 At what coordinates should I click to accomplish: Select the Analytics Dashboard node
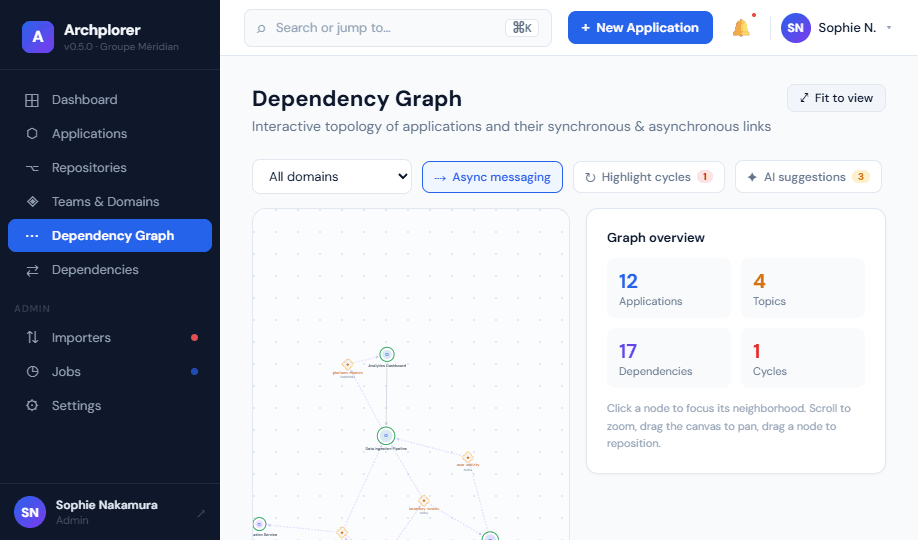point(386,354)
